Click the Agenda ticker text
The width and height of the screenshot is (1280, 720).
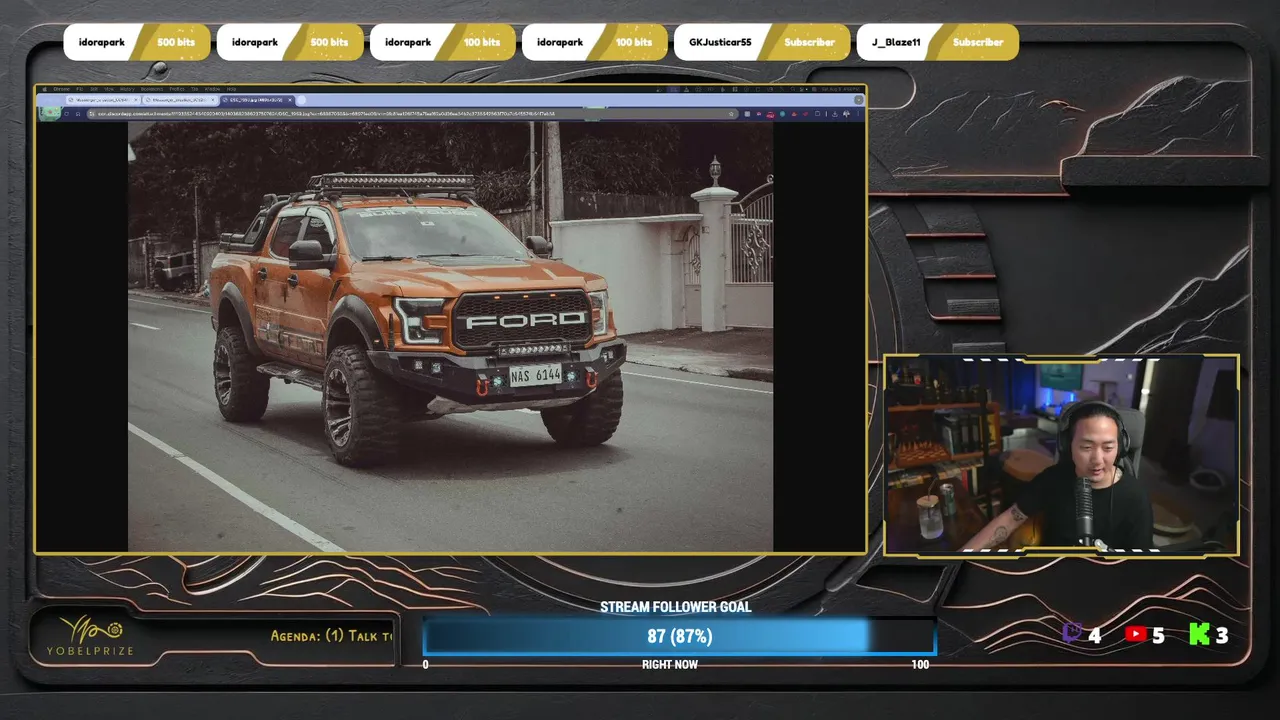click(332, 636)
